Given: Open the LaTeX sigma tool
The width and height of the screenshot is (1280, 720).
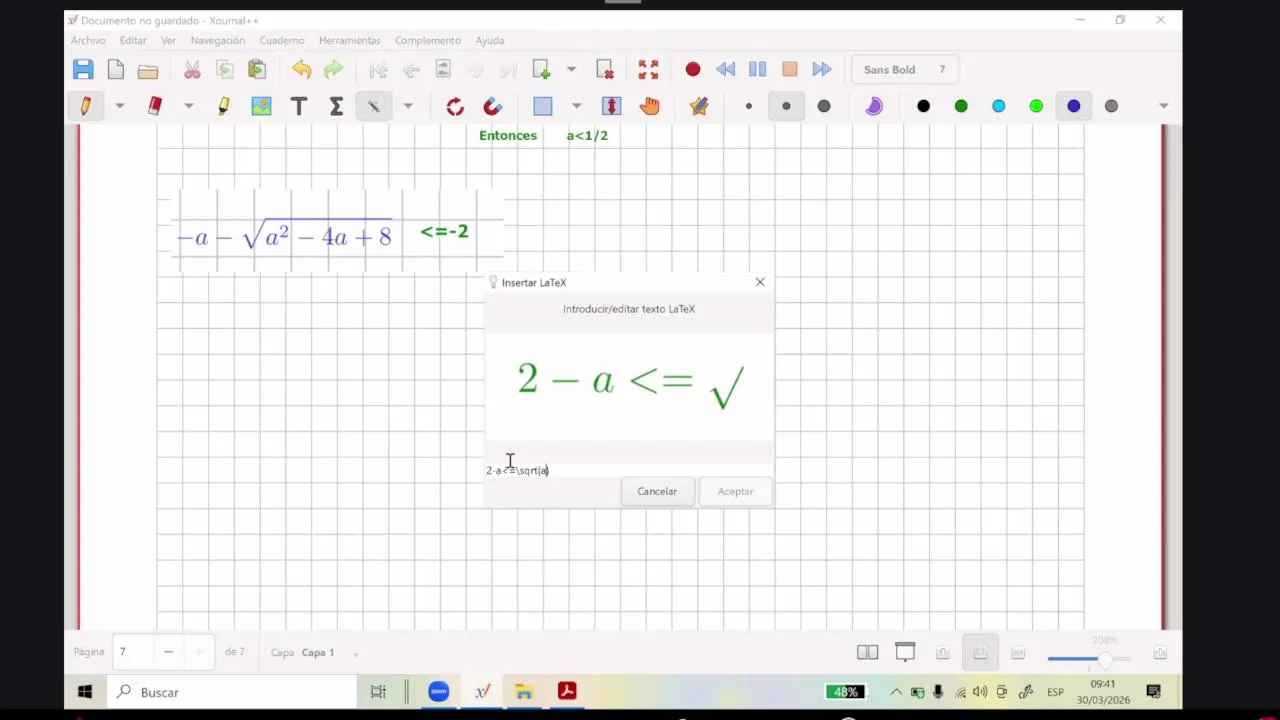Looking at the screenshot, I should (x=336, y=106).
